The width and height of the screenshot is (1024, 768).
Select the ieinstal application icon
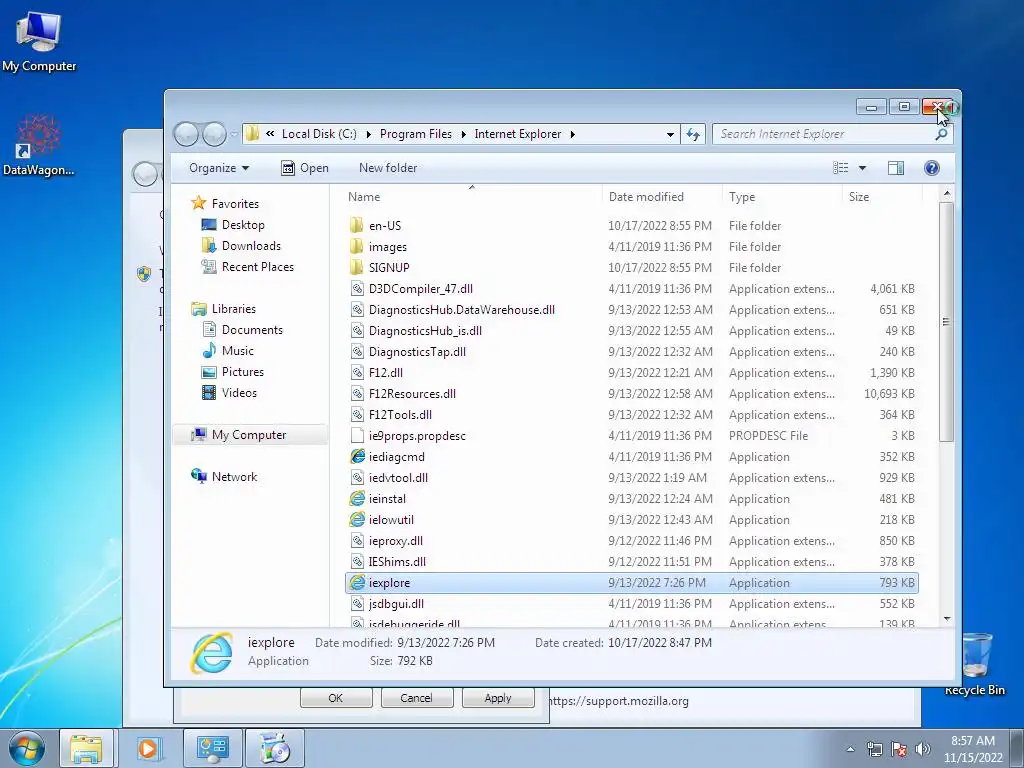click(357, 498)
